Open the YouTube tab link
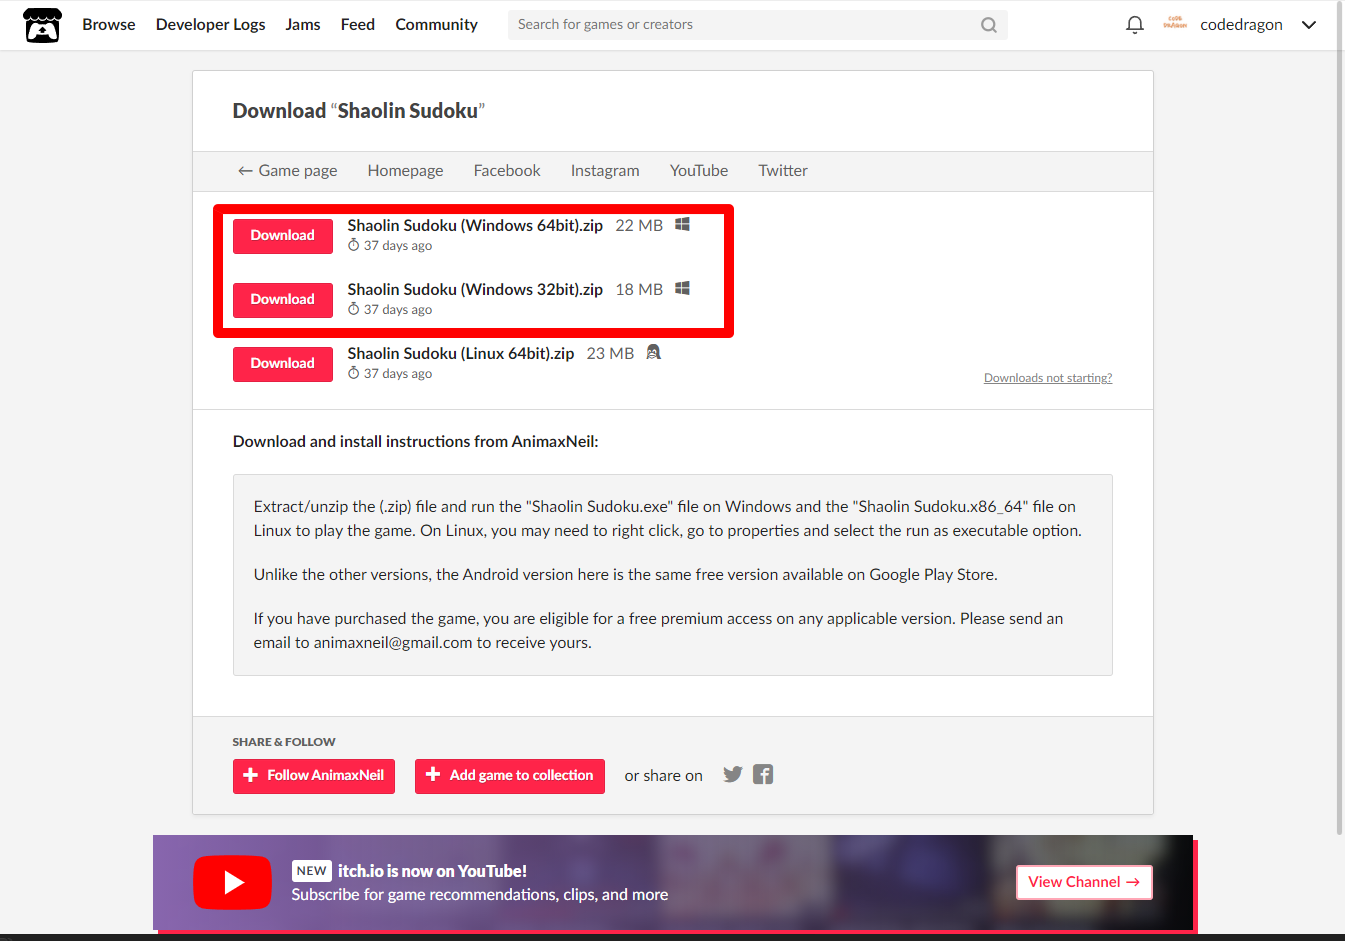 pyautogui.click(x=699, y=171)
